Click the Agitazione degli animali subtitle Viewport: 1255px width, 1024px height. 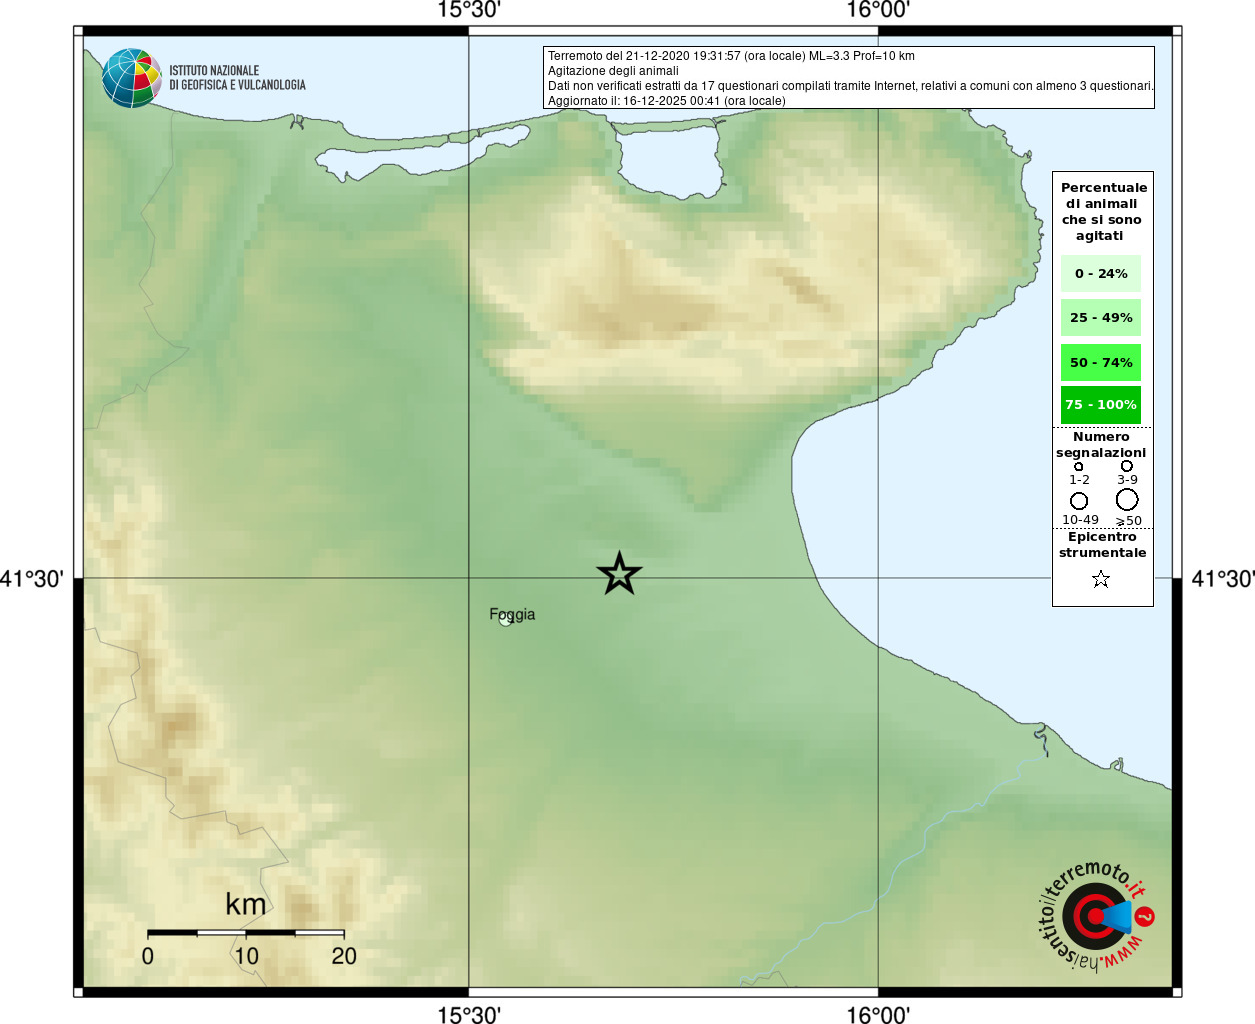coord(613,71)
